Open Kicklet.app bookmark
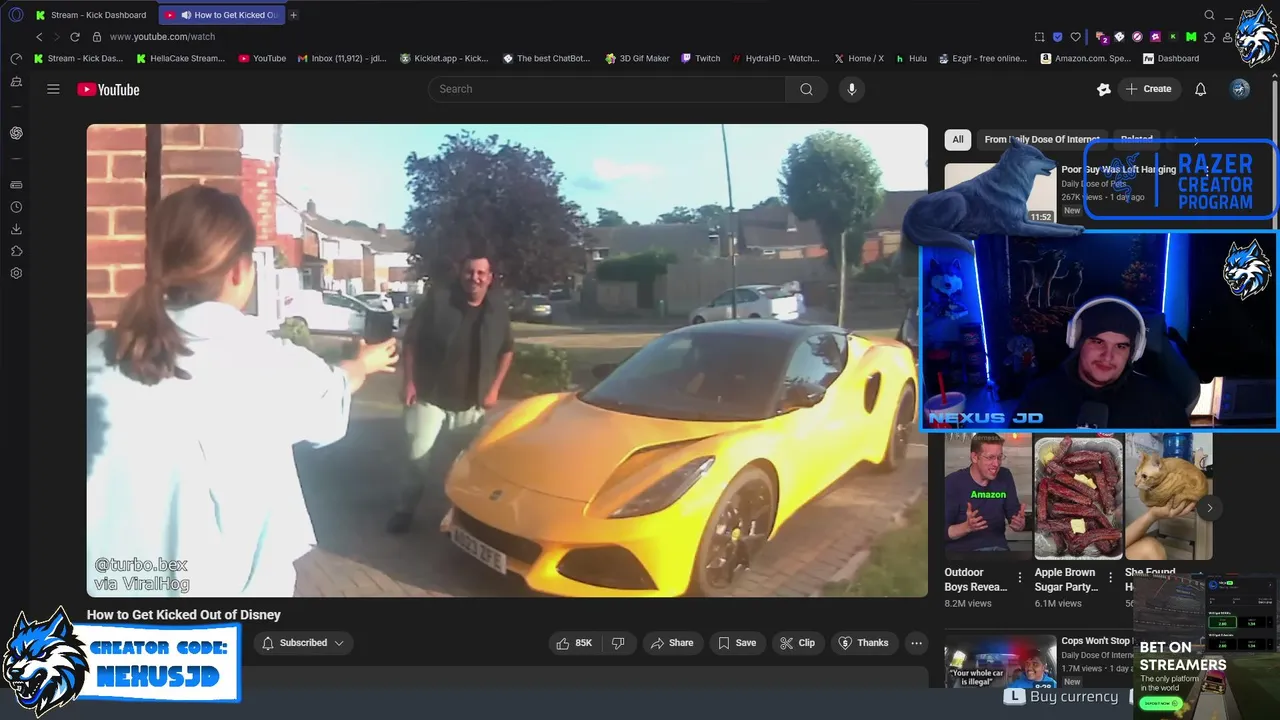 pyautogui.click(x=444, y=59)
